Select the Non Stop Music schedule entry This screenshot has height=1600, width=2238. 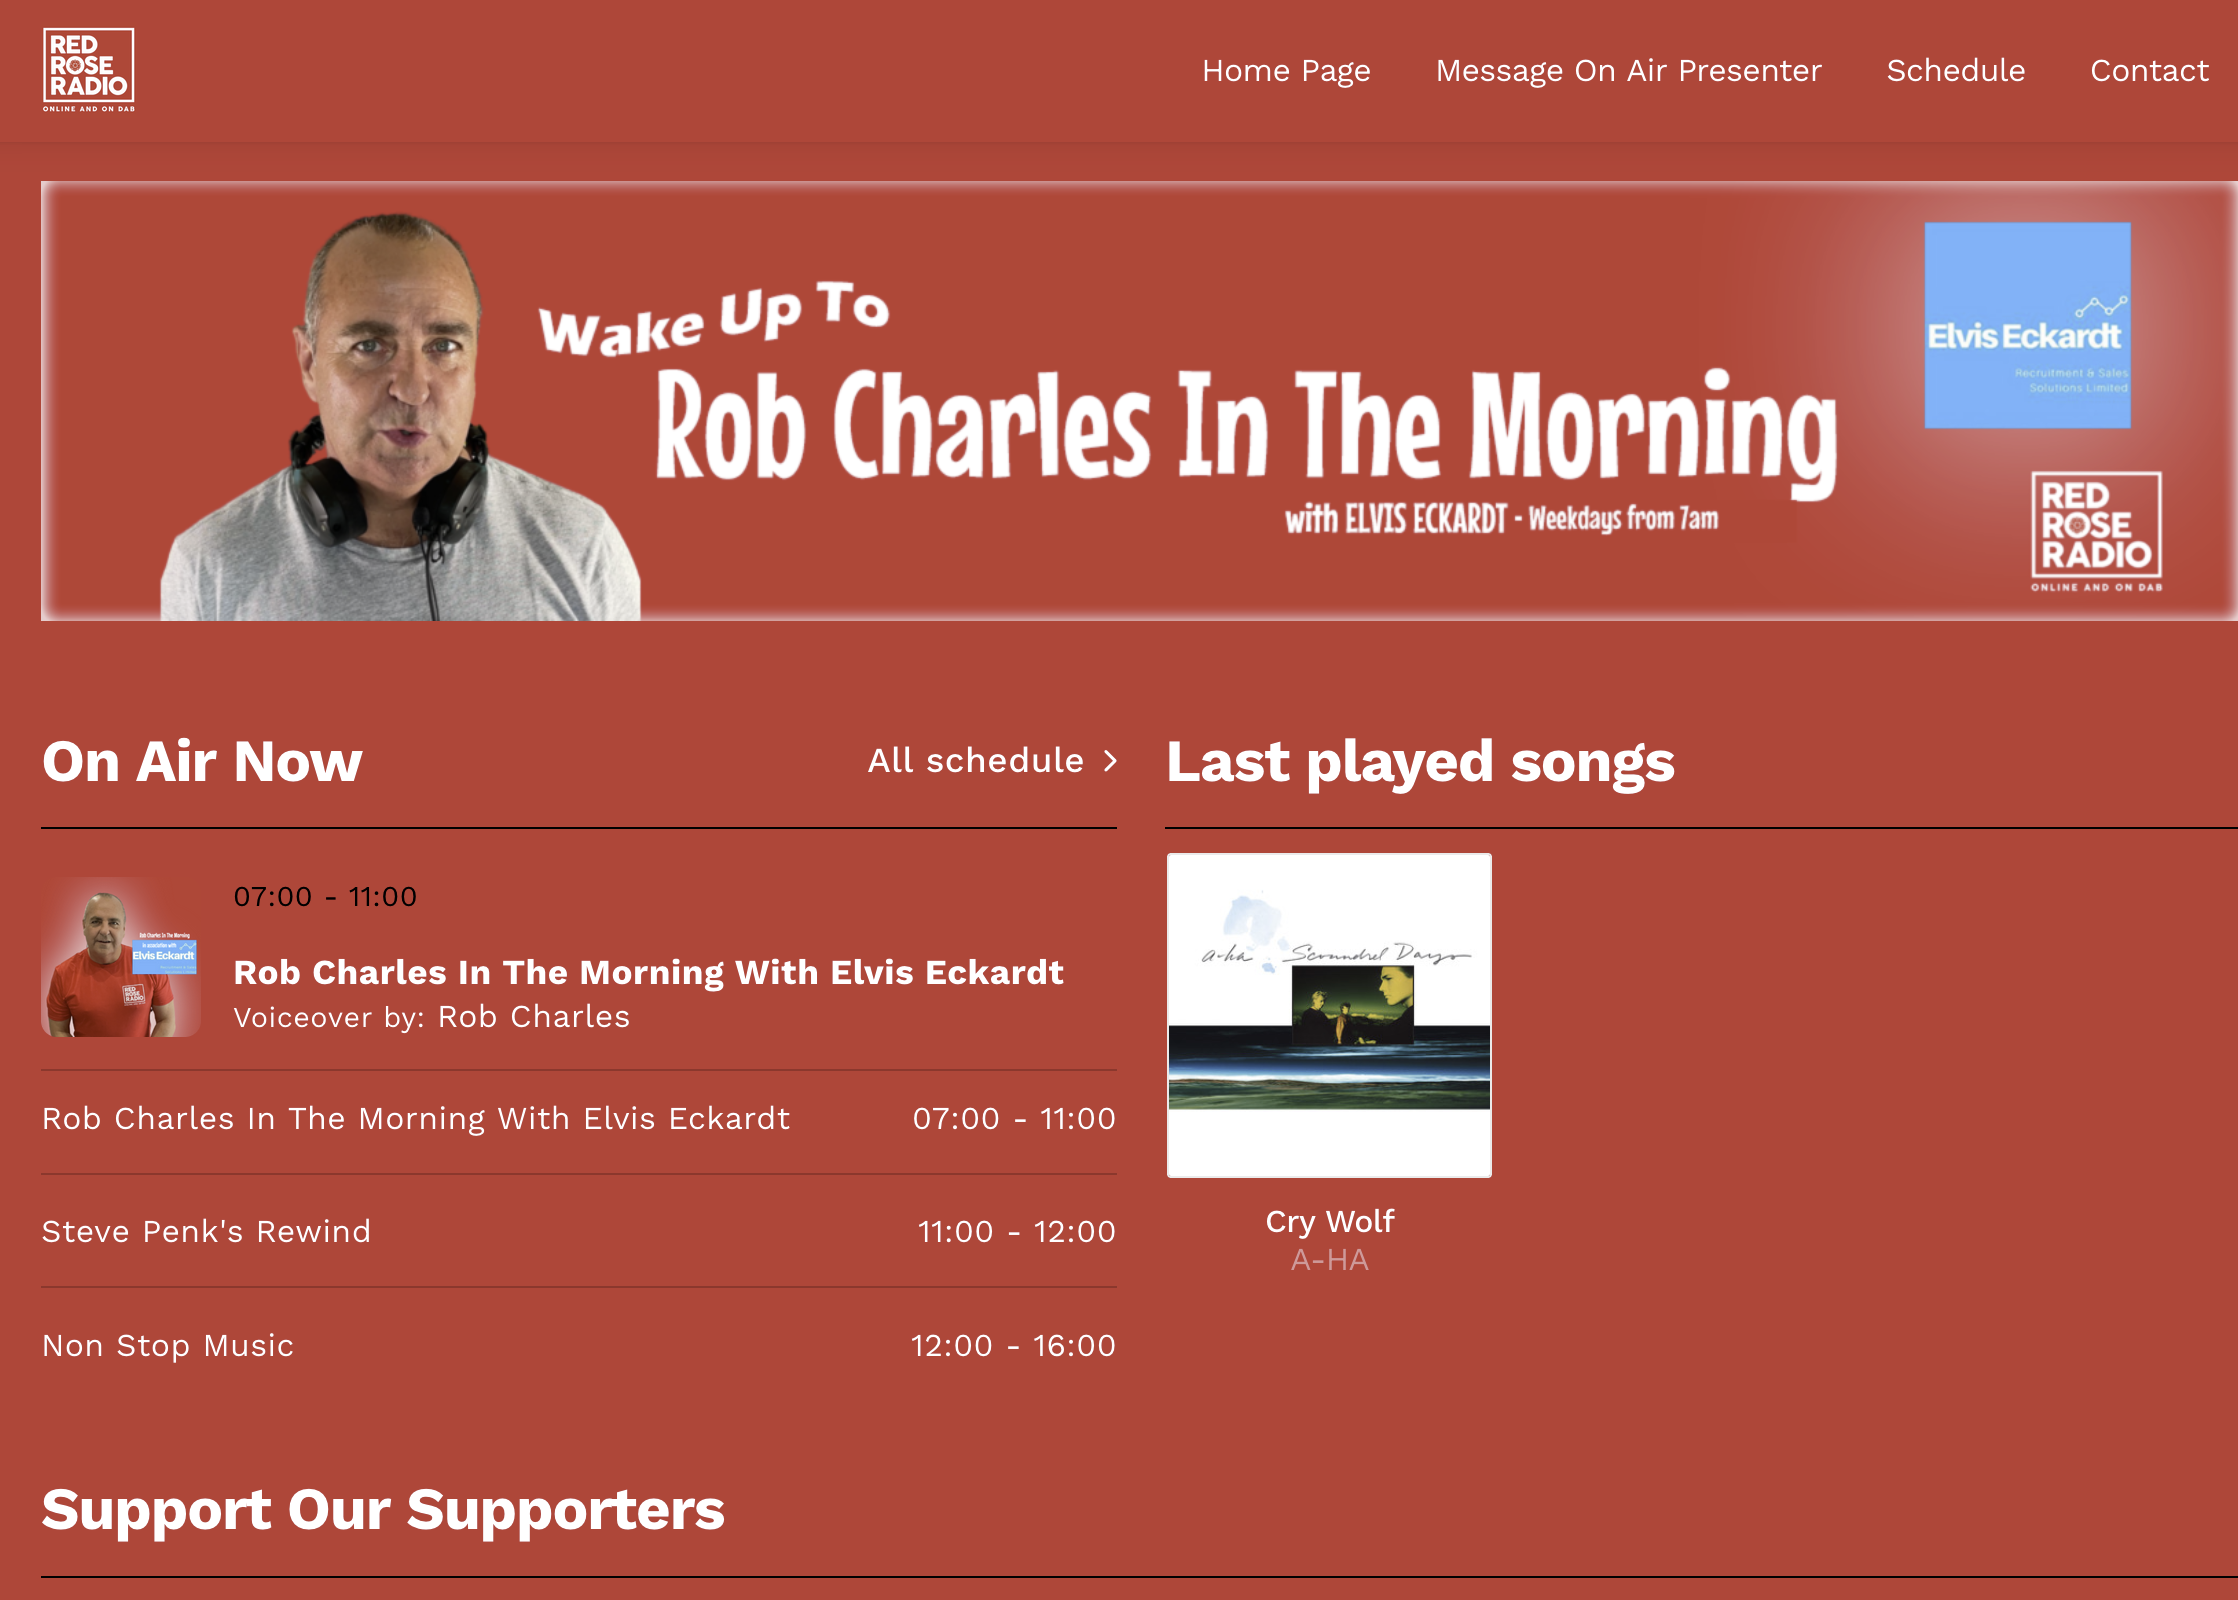pos(579,1346)
